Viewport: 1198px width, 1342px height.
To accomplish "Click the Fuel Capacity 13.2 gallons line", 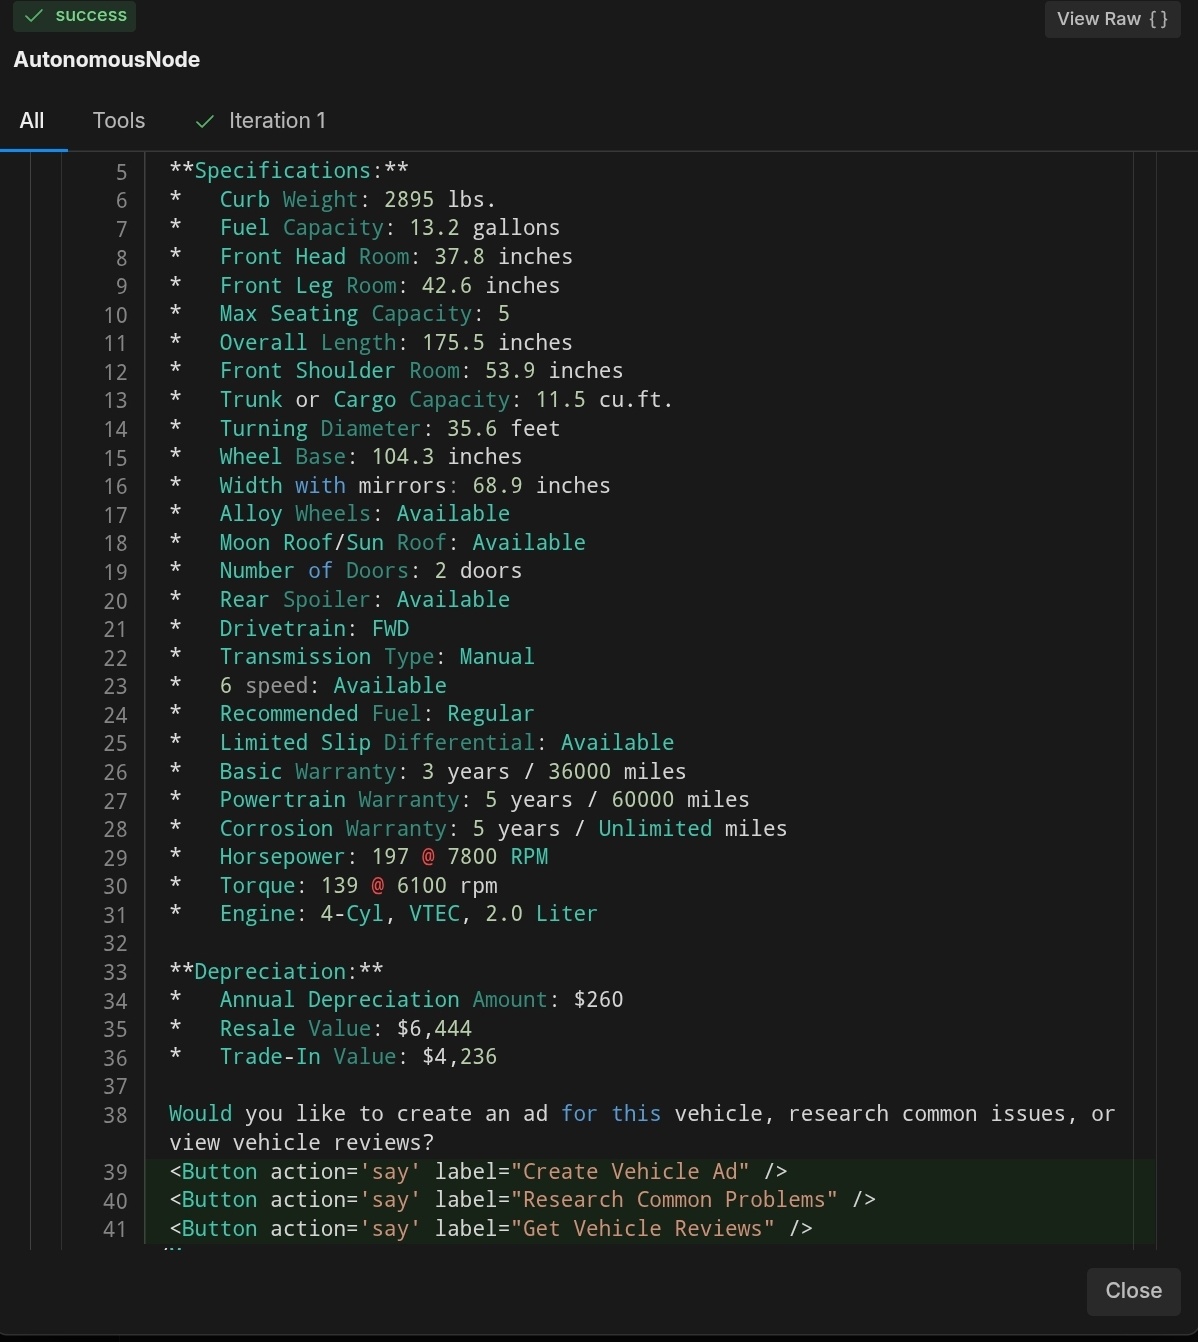I will click(x=365, y=228).
